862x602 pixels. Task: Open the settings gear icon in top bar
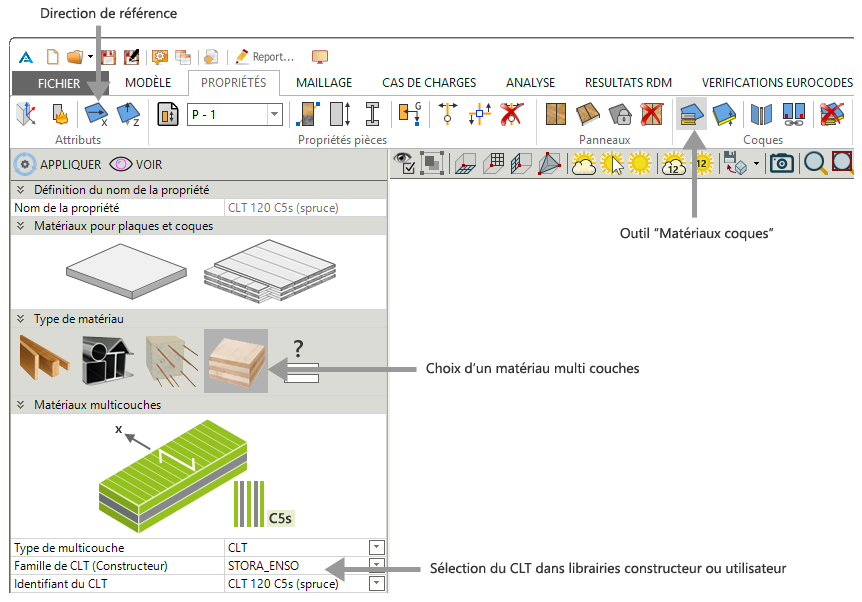click(160, 57)
